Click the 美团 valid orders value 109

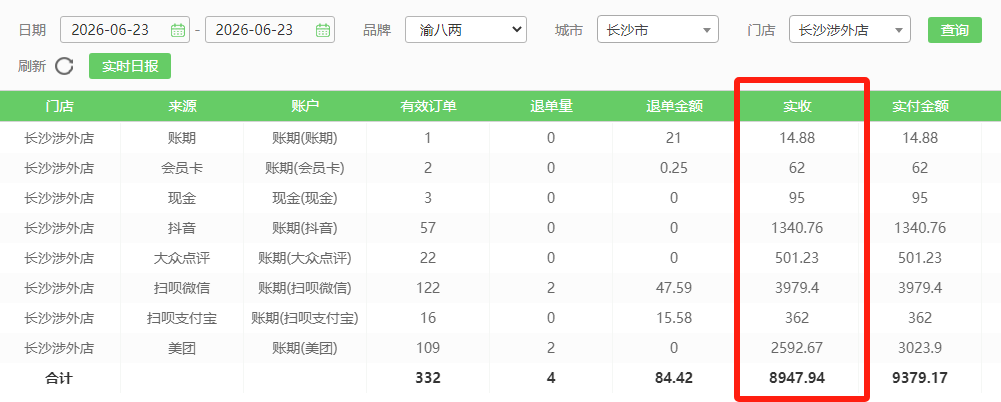pos(428,348)
